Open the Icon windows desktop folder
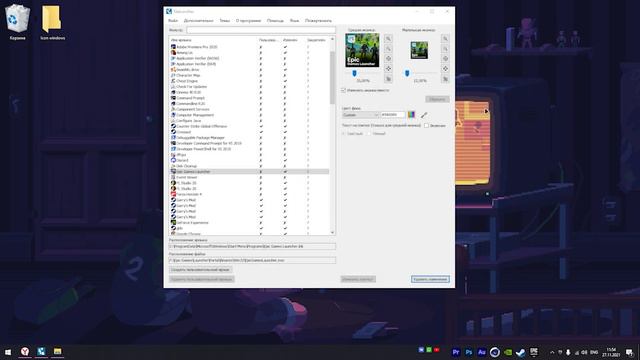The width and height of the screenshot is (640, 360). pos(52,22)
